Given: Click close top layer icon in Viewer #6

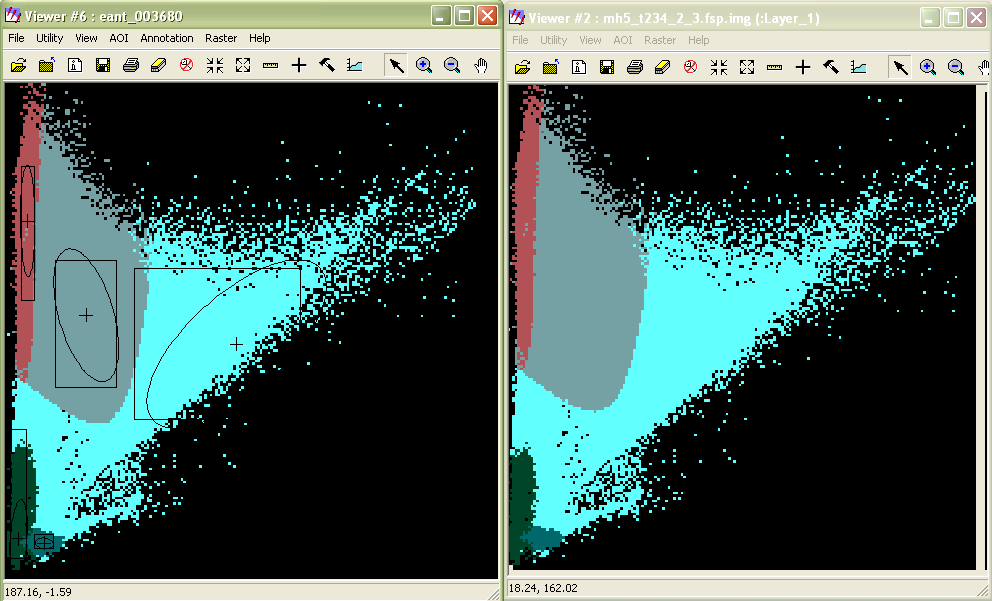Looking at the screenshot, I should point(47,65).
